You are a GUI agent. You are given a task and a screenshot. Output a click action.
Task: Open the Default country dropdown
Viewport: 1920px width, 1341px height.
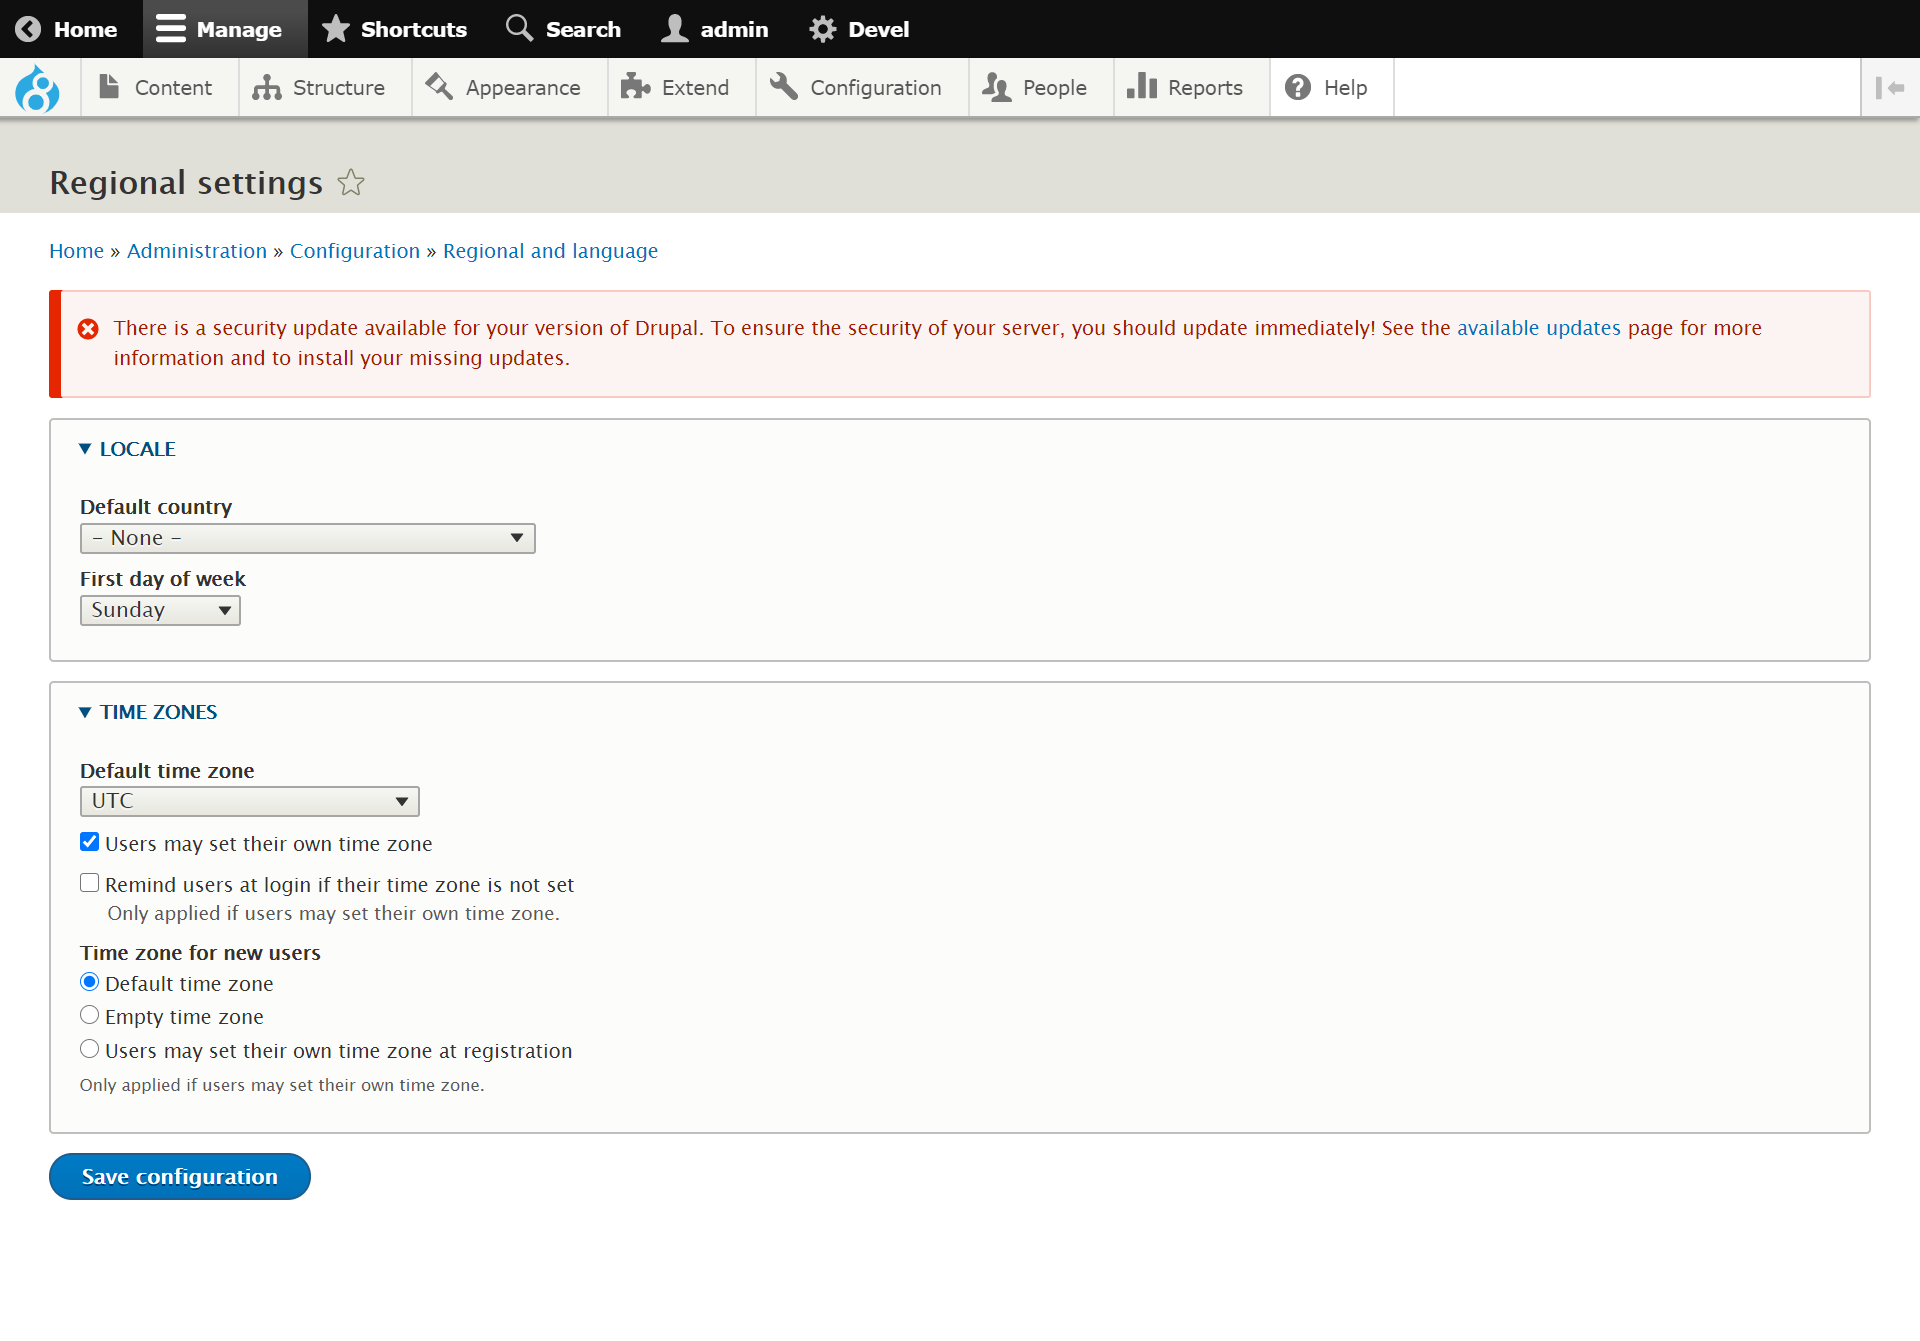pos(308,537)
